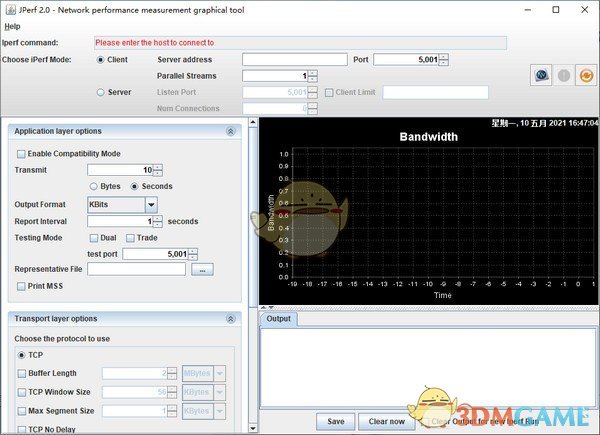
Task: Open the Help menu
Action: 12,26
